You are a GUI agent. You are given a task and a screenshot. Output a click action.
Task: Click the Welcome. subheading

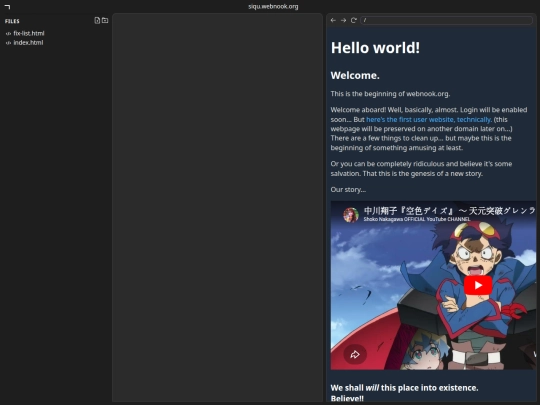(355, 75)
